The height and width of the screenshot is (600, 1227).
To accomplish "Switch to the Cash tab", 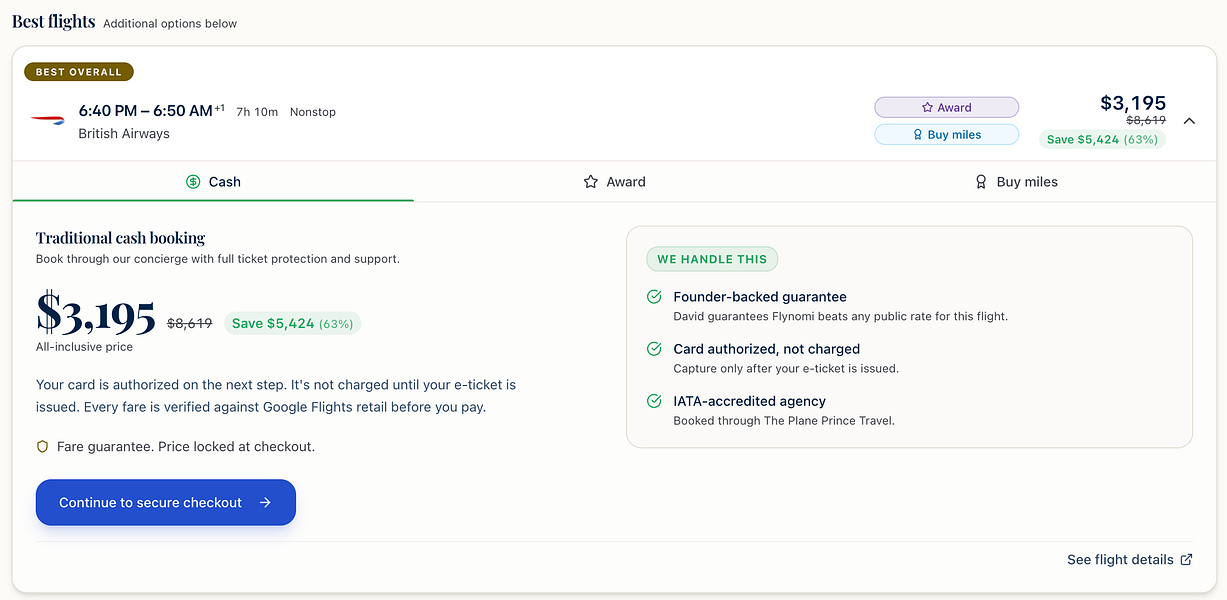I will (213, 182).
